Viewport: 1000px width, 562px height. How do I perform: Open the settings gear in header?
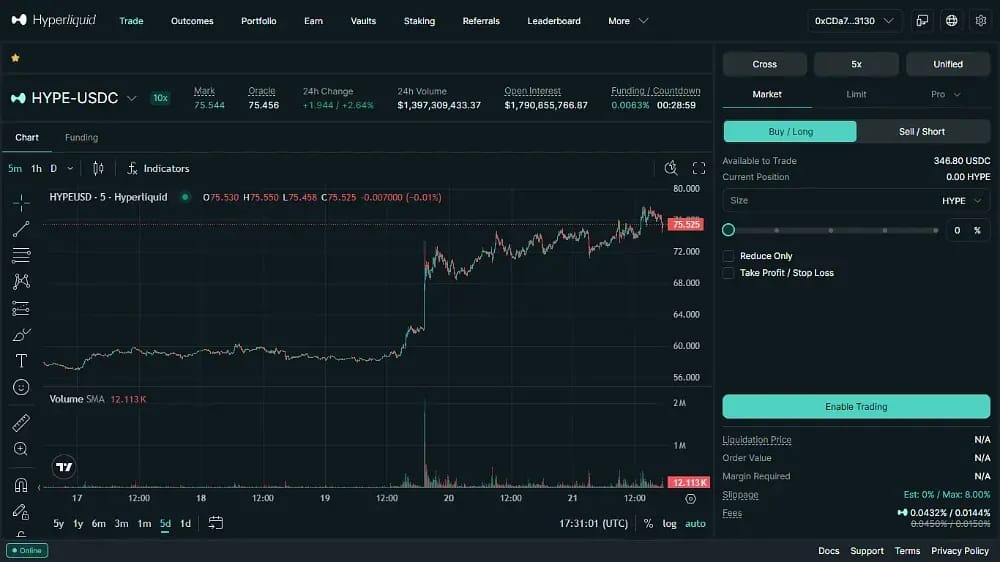(x=981, y=20)
